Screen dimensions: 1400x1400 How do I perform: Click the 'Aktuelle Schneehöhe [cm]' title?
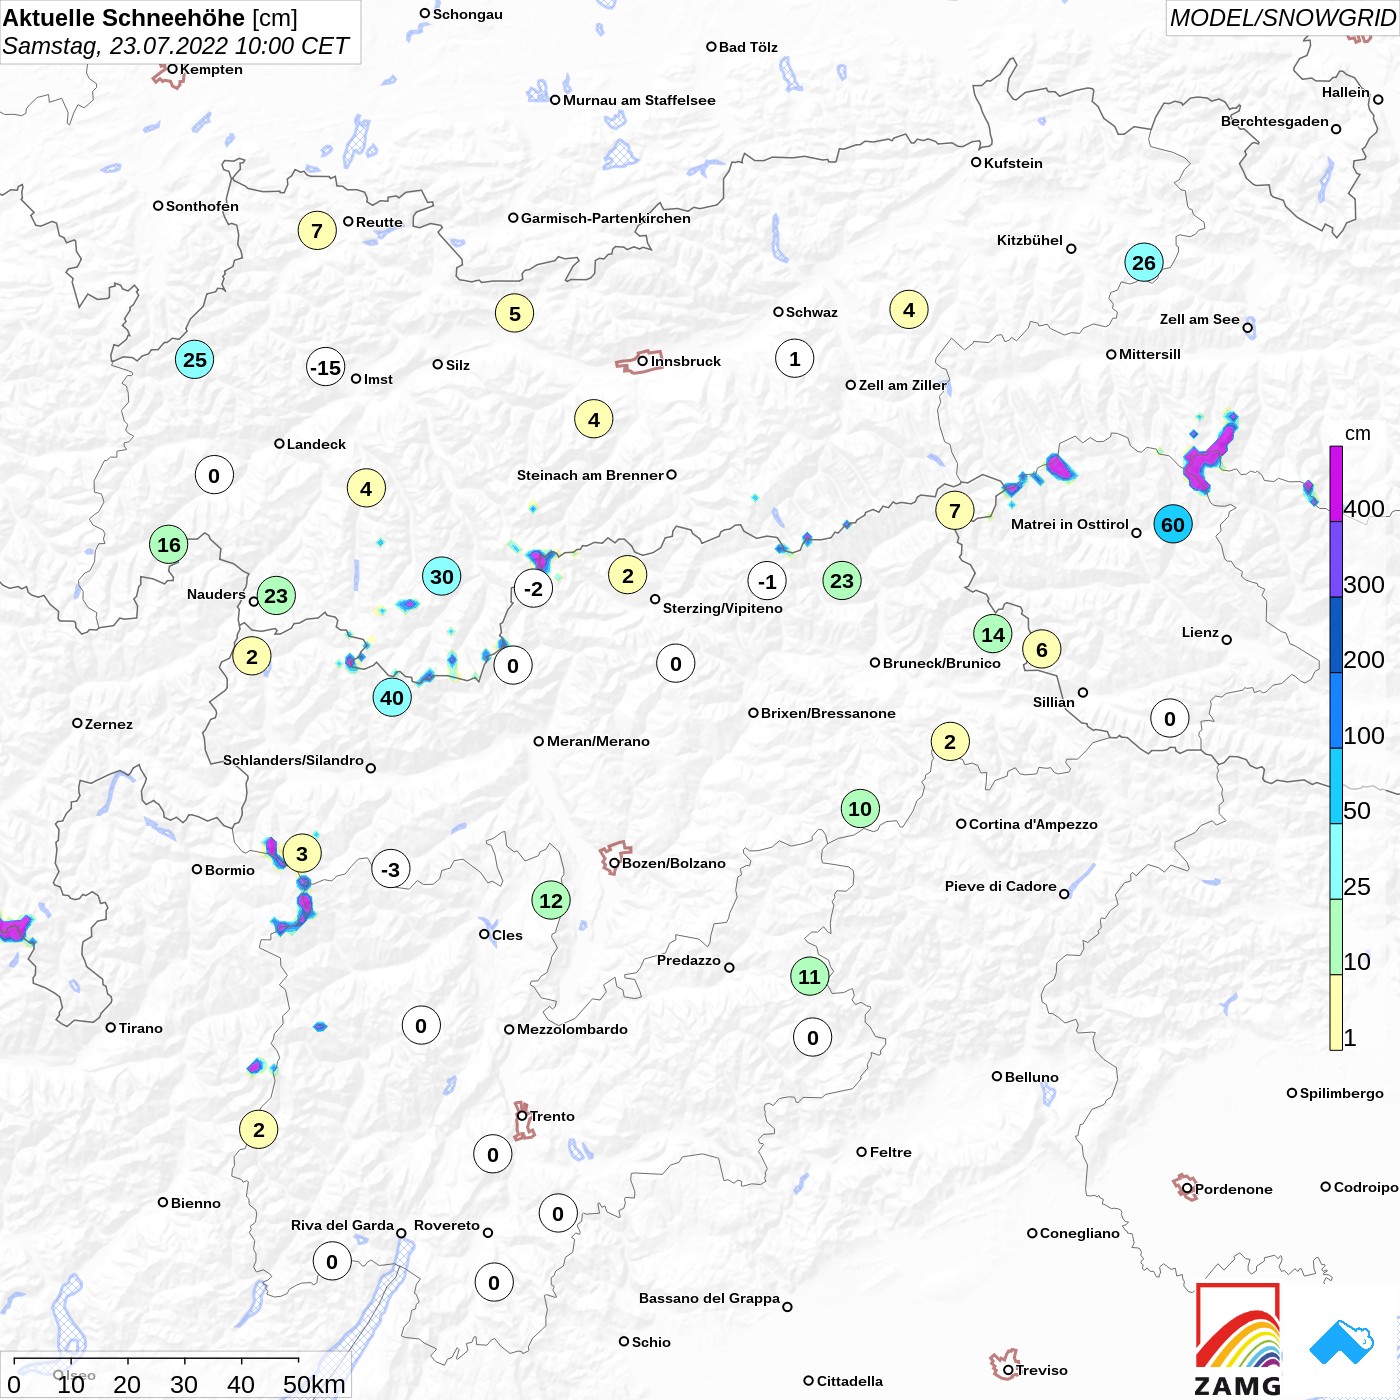pos(150,18)
